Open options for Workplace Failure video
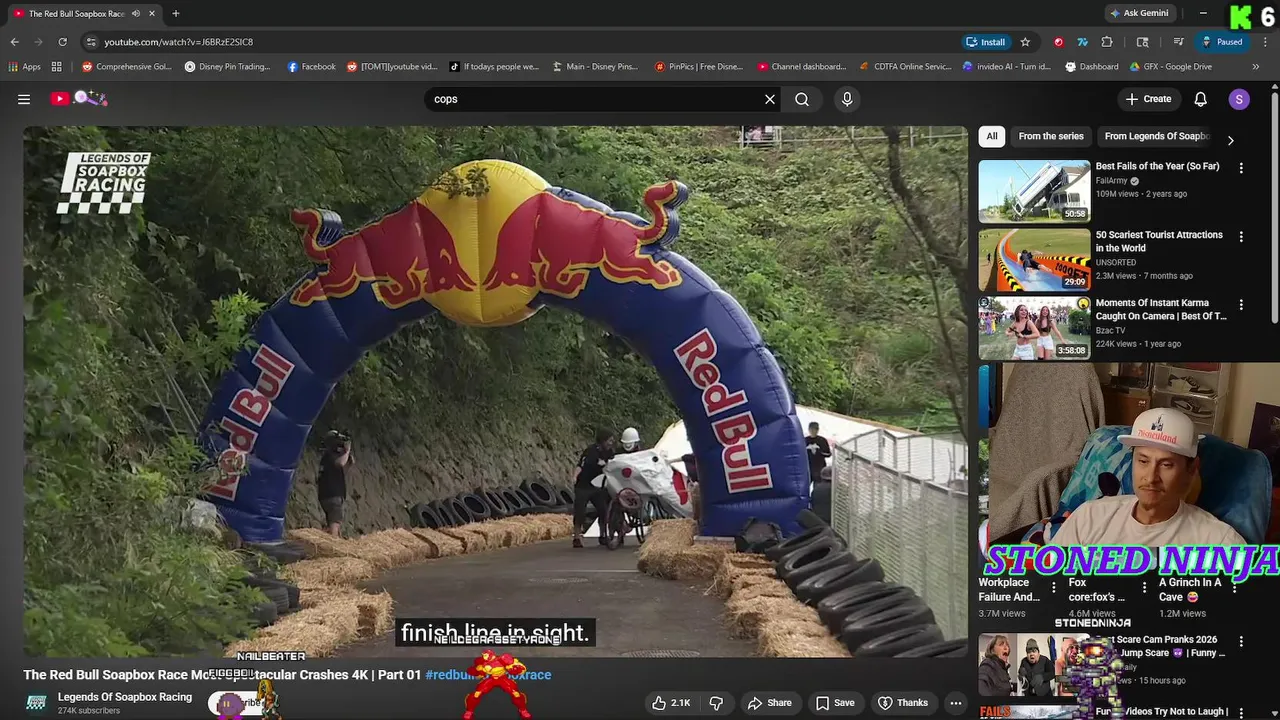 [1053, 588]
